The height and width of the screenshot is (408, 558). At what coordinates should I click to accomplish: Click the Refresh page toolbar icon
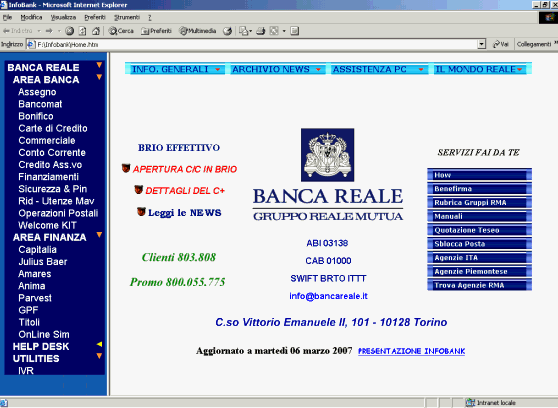[x=83, y=31]
